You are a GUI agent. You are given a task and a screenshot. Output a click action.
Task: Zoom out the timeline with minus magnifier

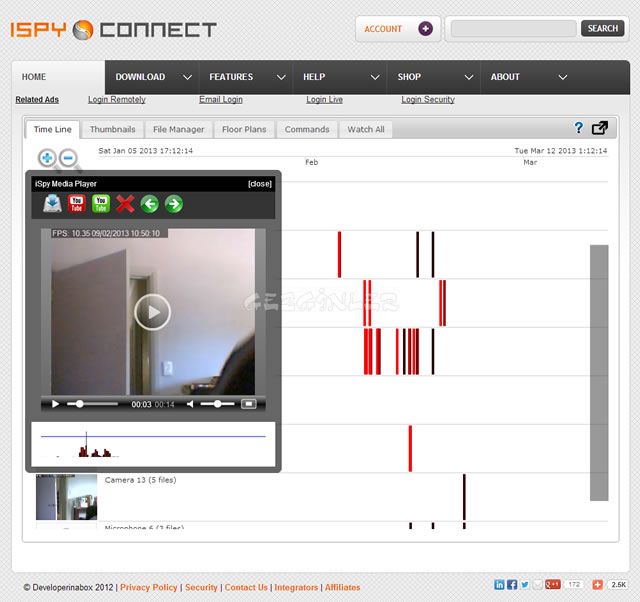point(69,158)
